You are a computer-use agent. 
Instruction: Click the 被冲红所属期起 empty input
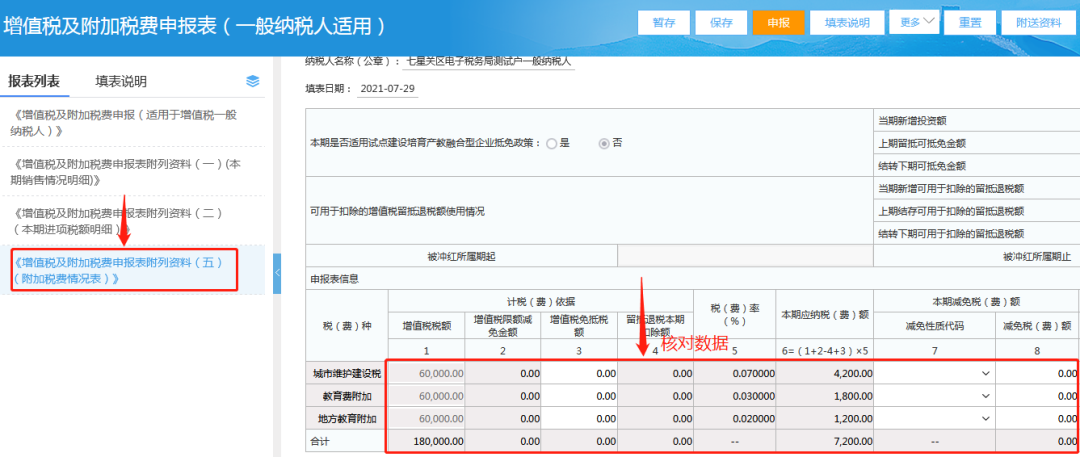pos(745,256)
